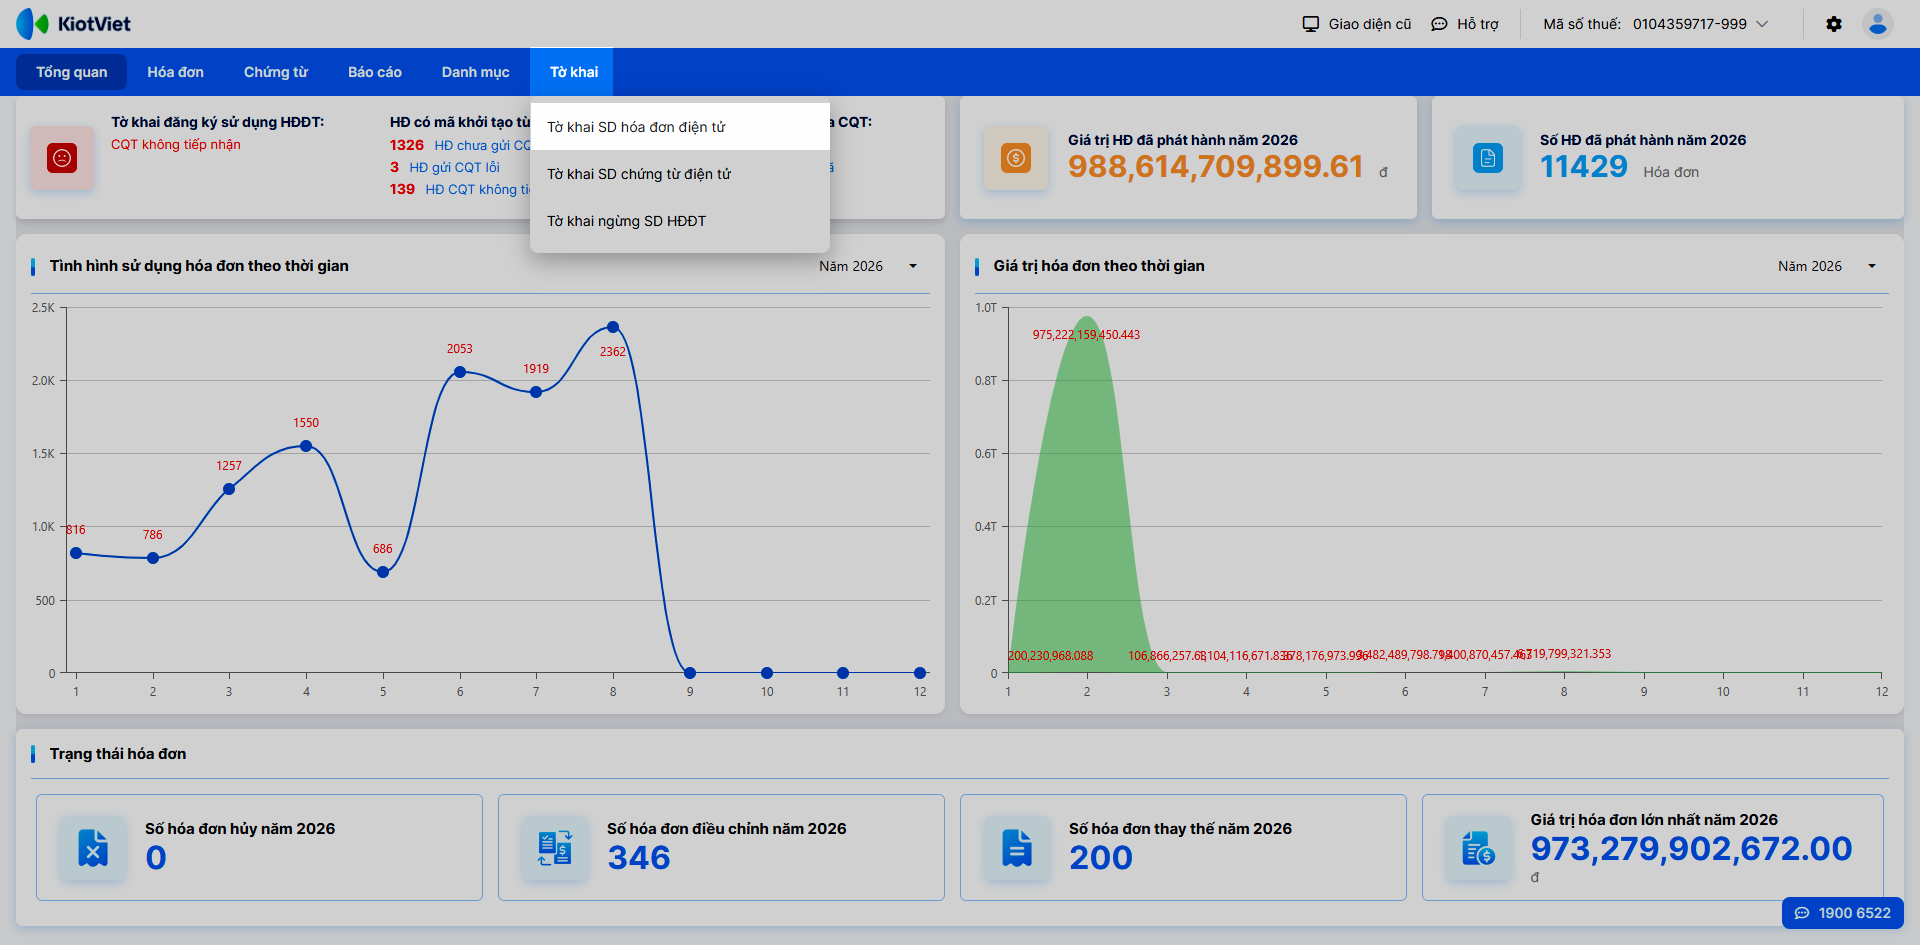
Task: Open the Báo cáo tab
Action: [375, 72]
